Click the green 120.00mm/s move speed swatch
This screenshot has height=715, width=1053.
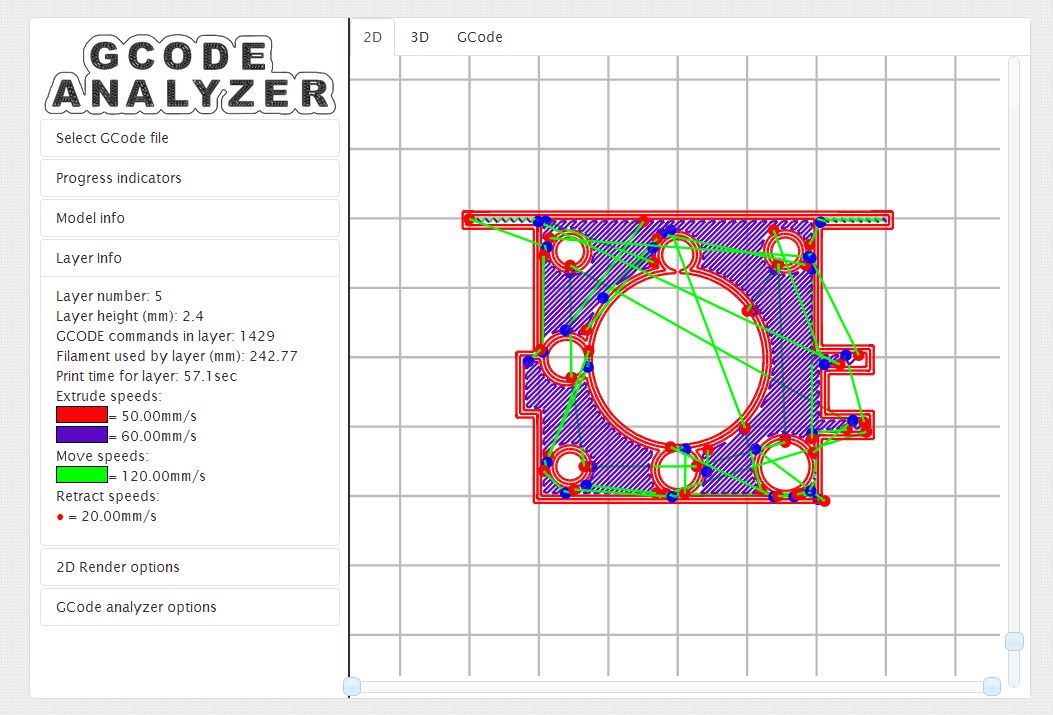pos(82,475)
